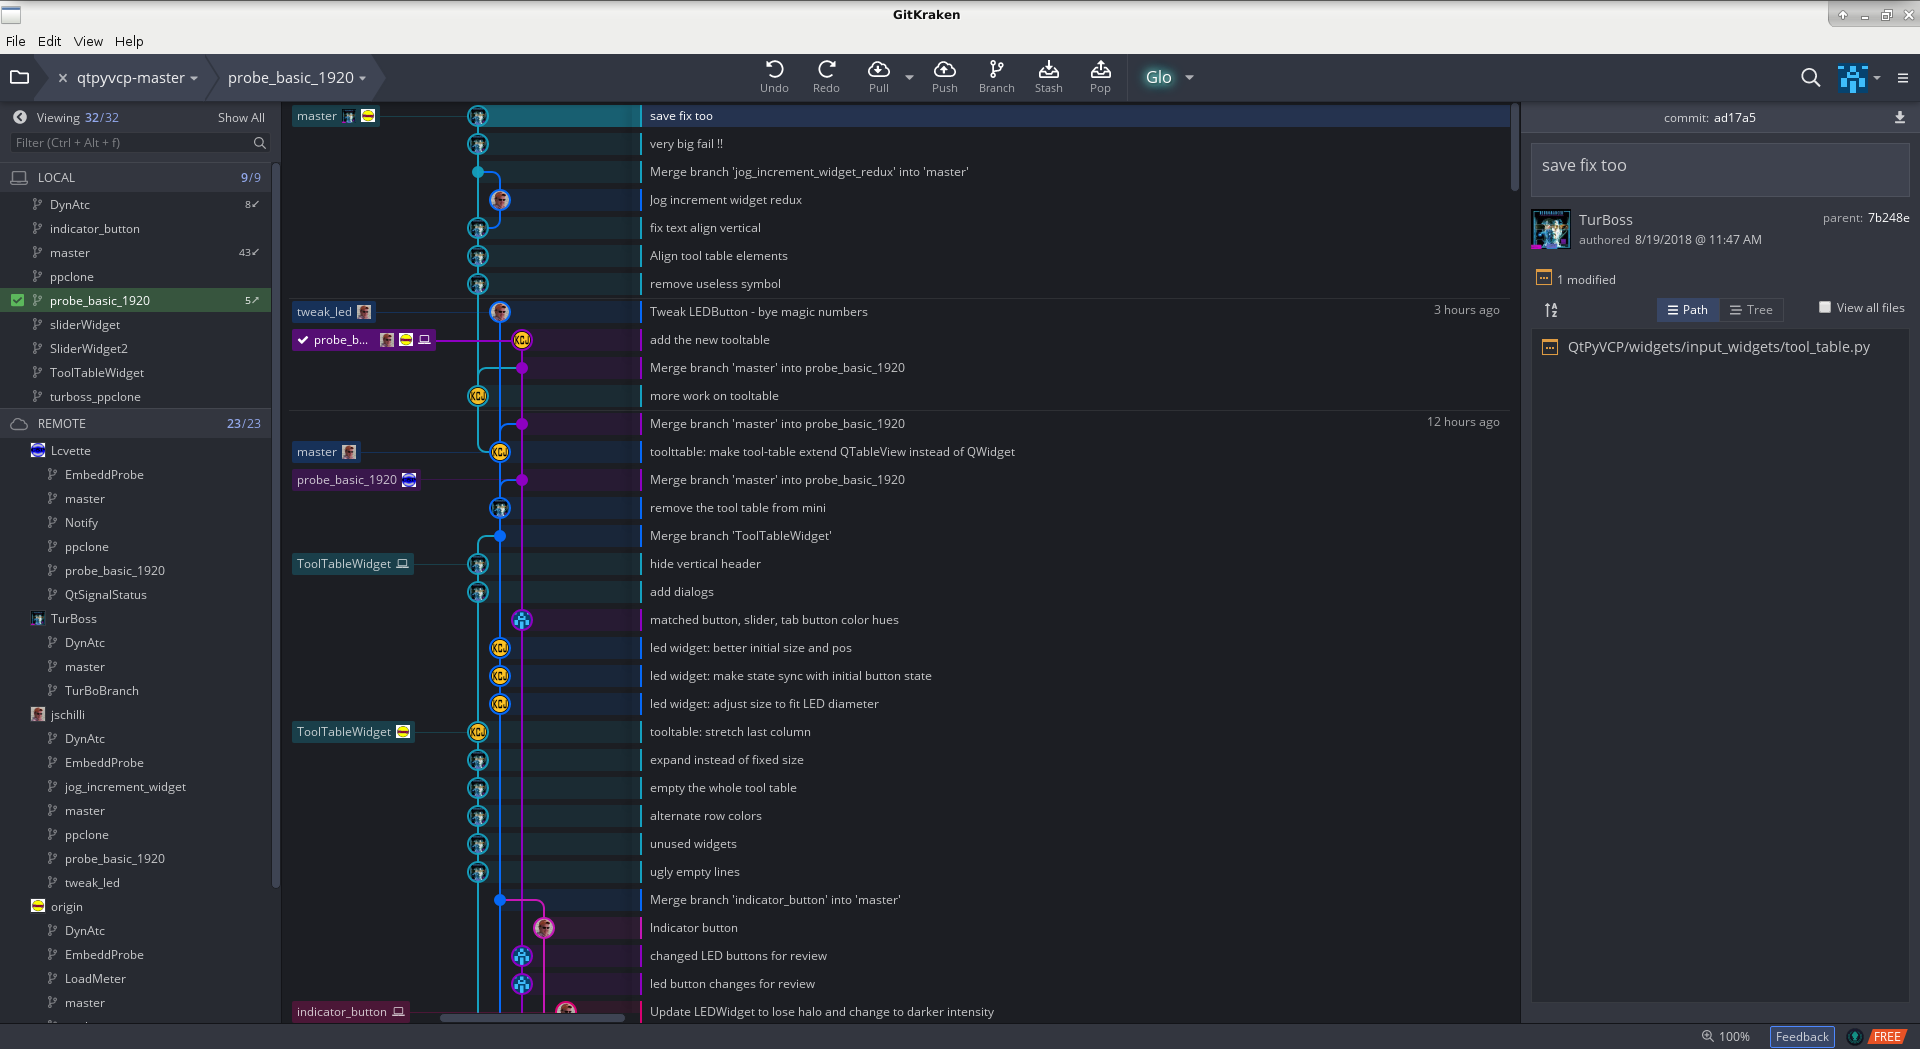Open the qtpyvcp-master repository dropdown
The height and width of the screenshot is (1049, 1920).
[x=194, y=78]
